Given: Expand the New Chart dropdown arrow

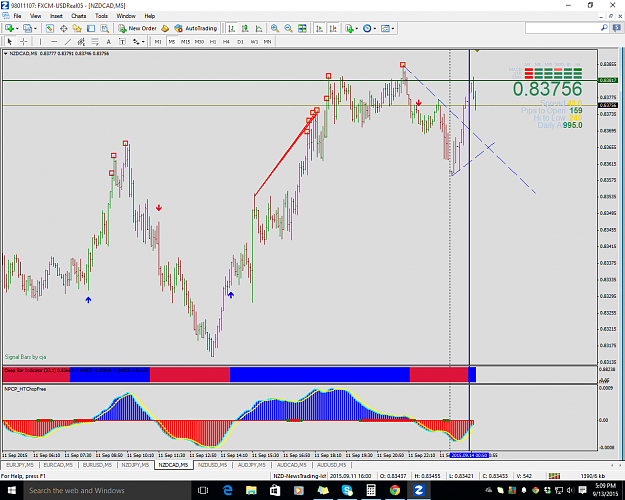Looking at the screenshot, I should (17, 29).
